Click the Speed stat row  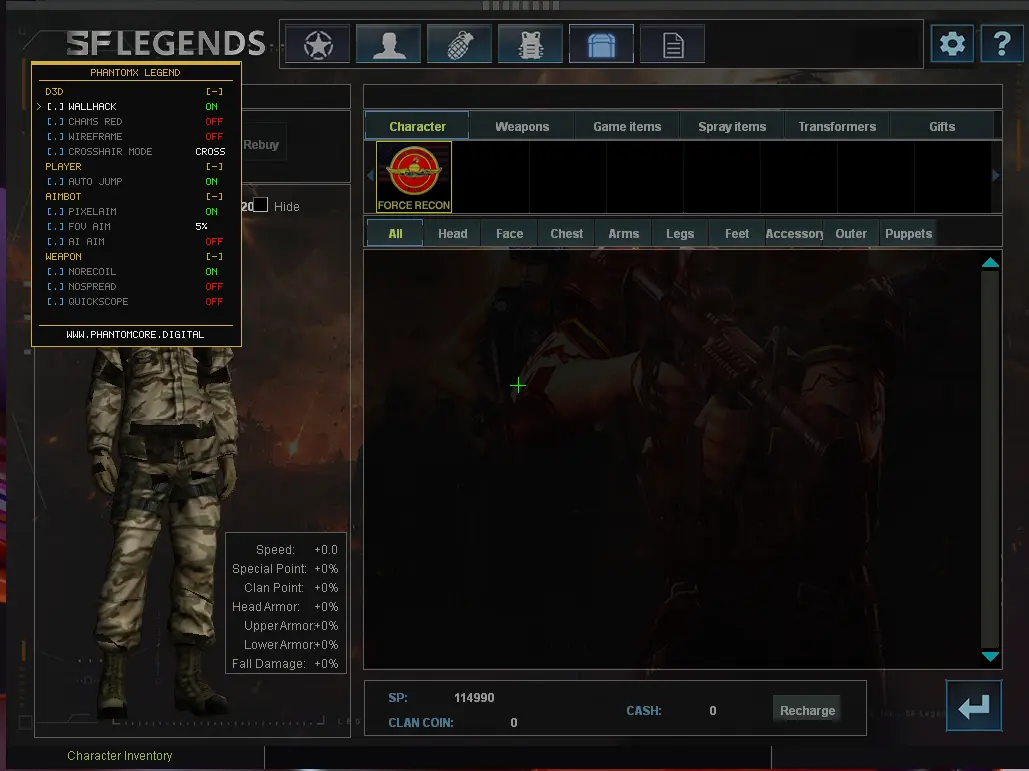click(x=297, y=549)
